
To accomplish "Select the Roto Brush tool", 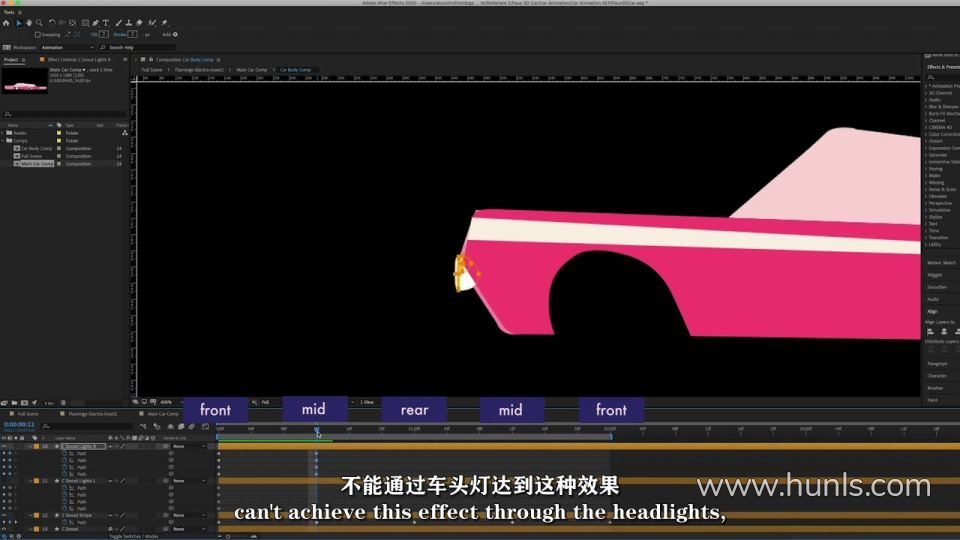I will coord(152,23).
